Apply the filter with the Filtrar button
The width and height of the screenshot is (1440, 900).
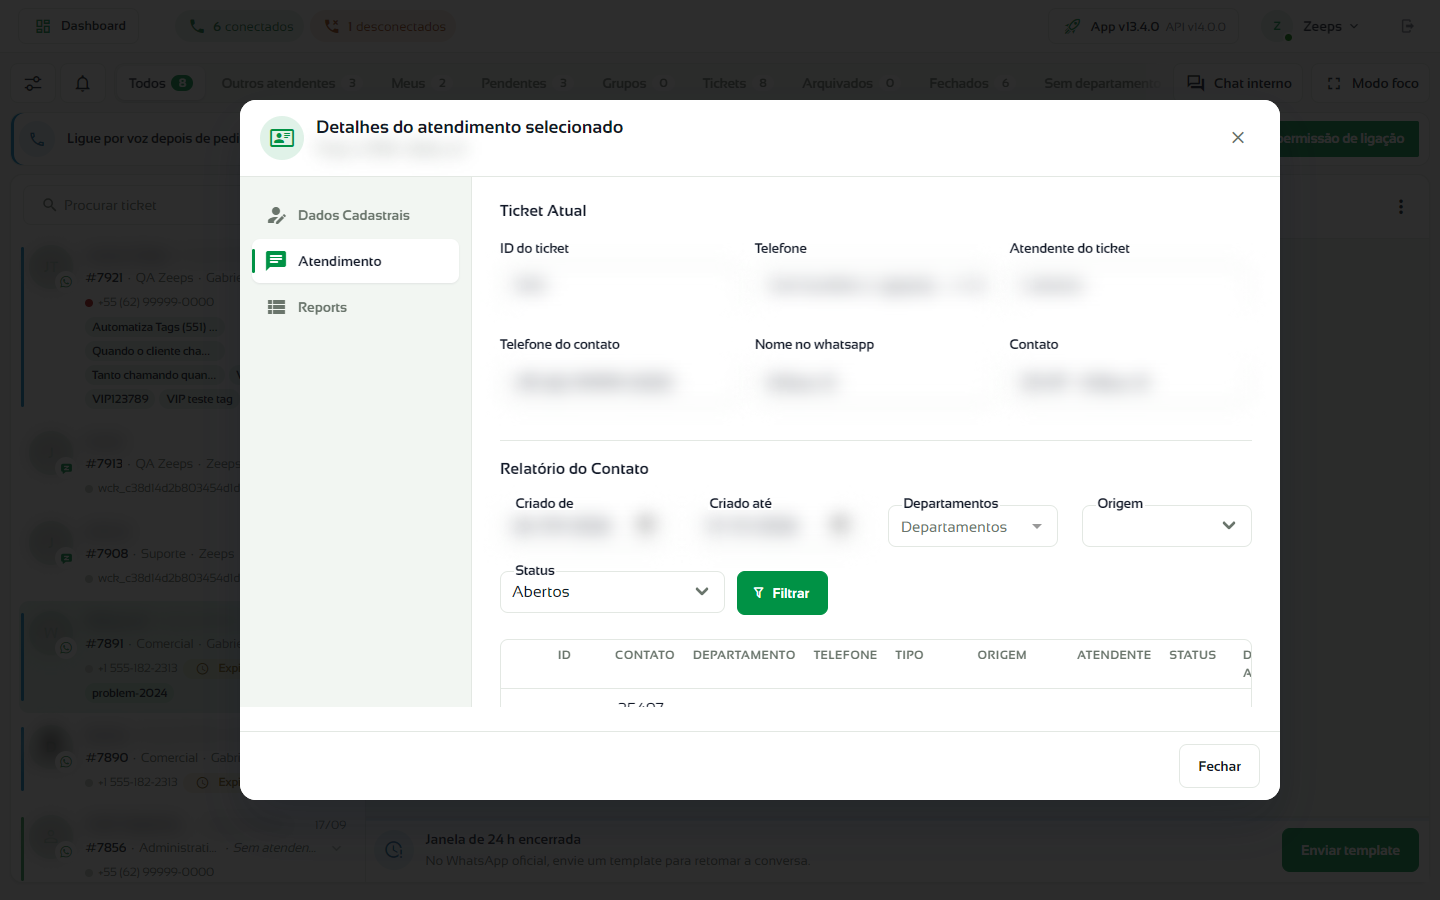[782, 593]
